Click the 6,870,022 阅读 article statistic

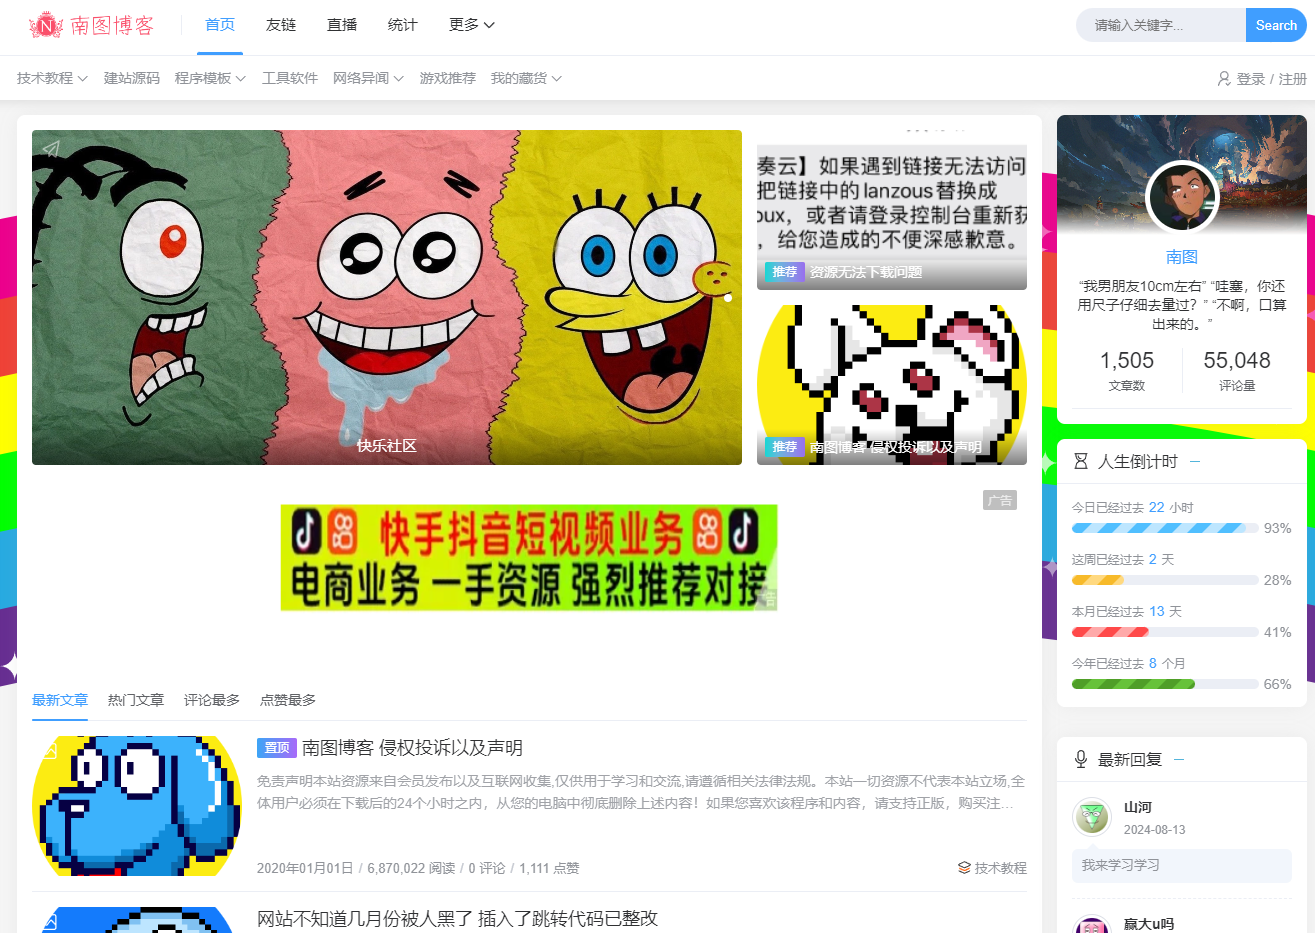411,868
